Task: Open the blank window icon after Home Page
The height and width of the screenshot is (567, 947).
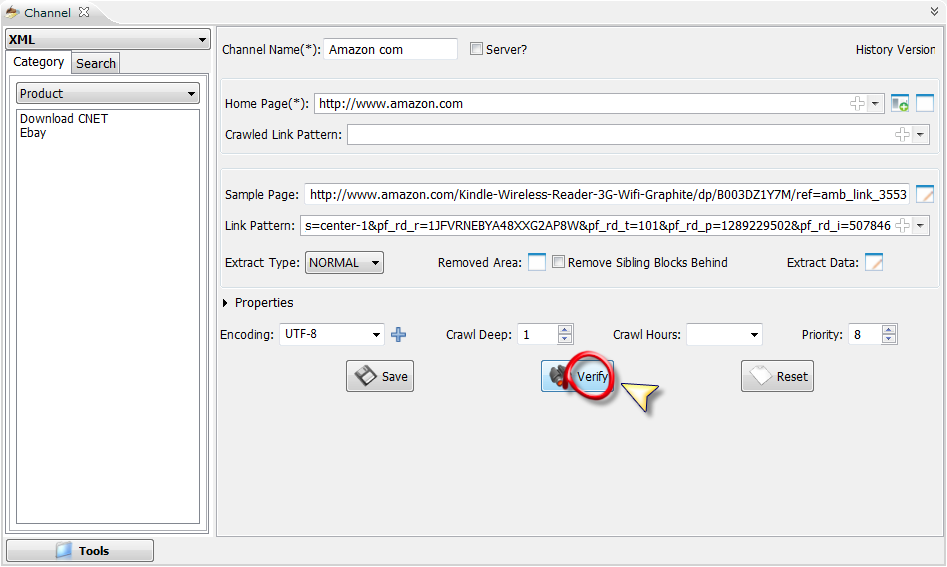Action: tap(925, 103)
